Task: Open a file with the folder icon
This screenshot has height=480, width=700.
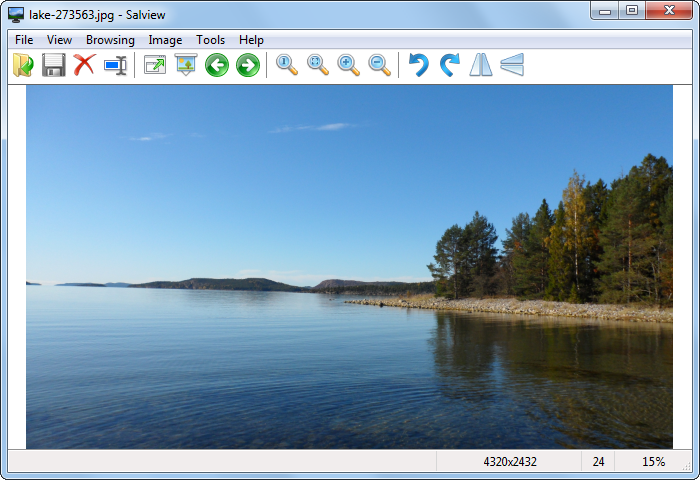Action: click(23, 65)
